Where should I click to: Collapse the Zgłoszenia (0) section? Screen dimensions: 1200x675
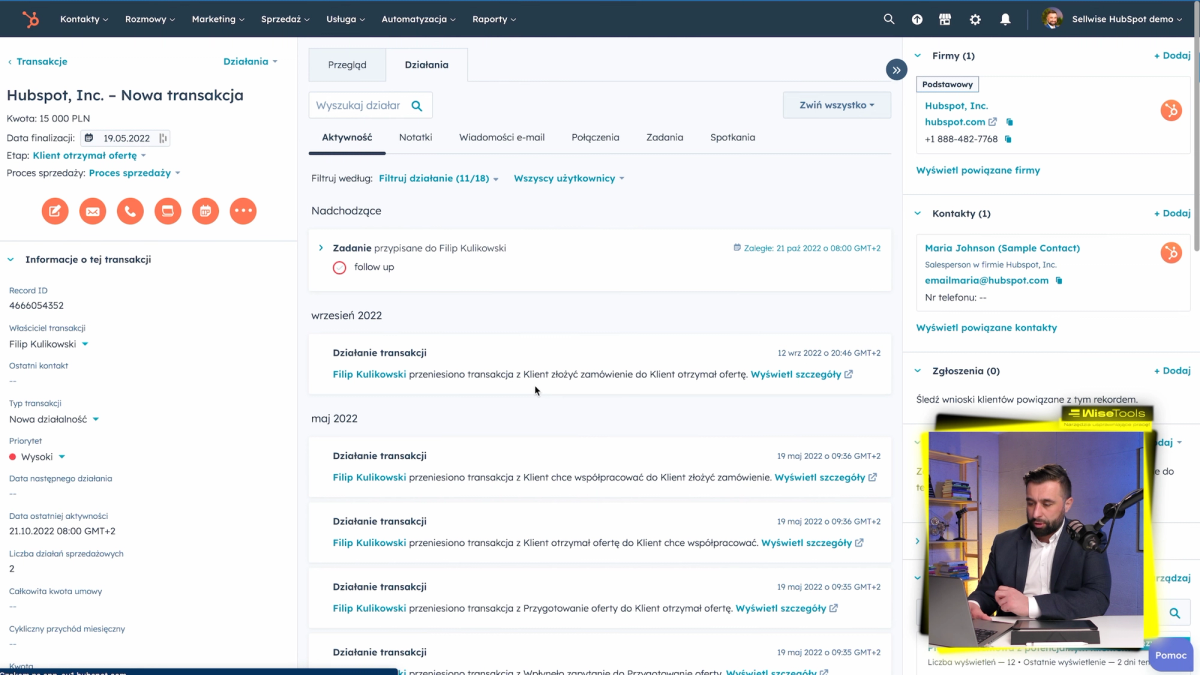tap(918, 371)
